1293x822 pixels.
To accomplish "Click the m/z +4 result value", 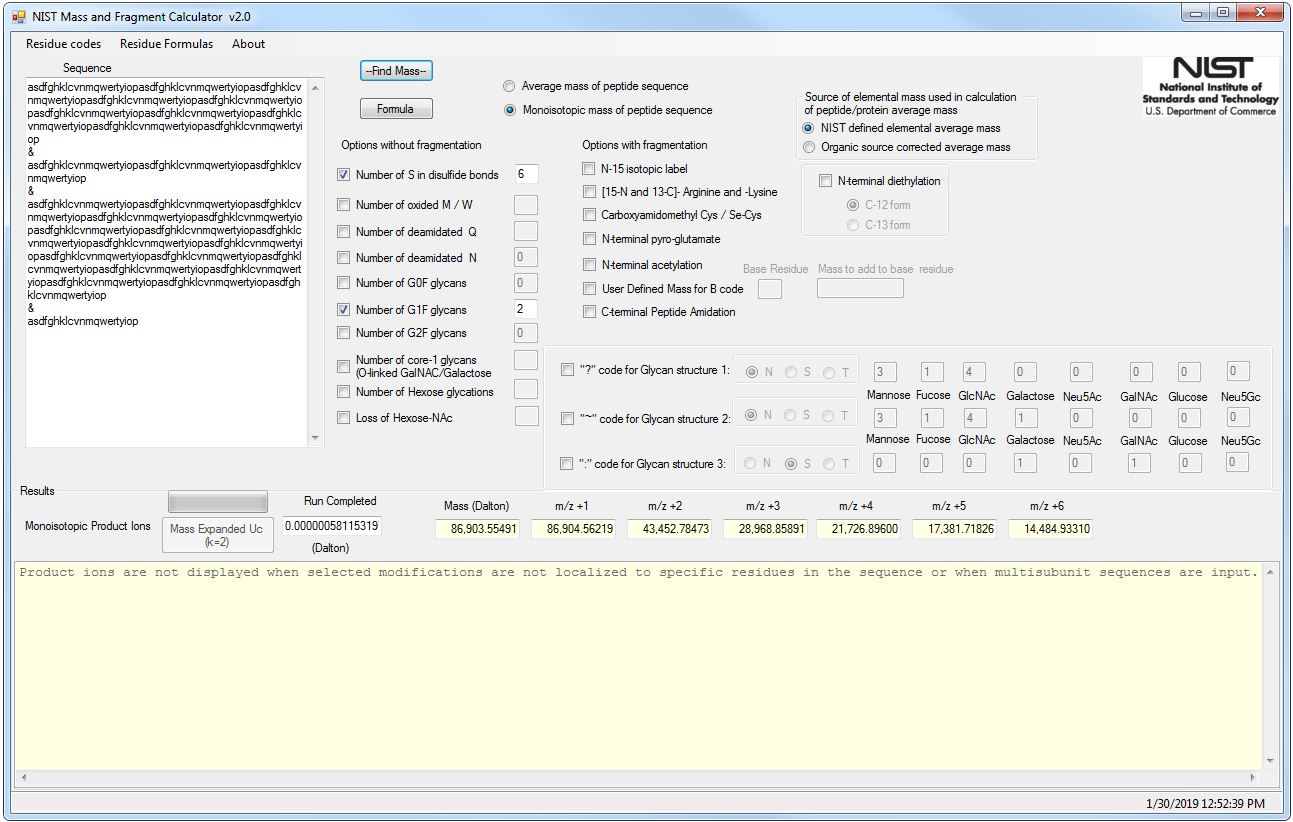I will (x=858, y=528).
